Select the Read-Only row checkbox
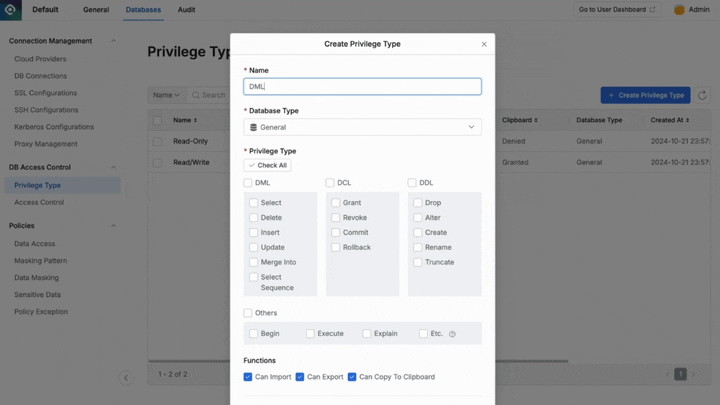Viewport: 720px width, 405px height. pos(158,141)
